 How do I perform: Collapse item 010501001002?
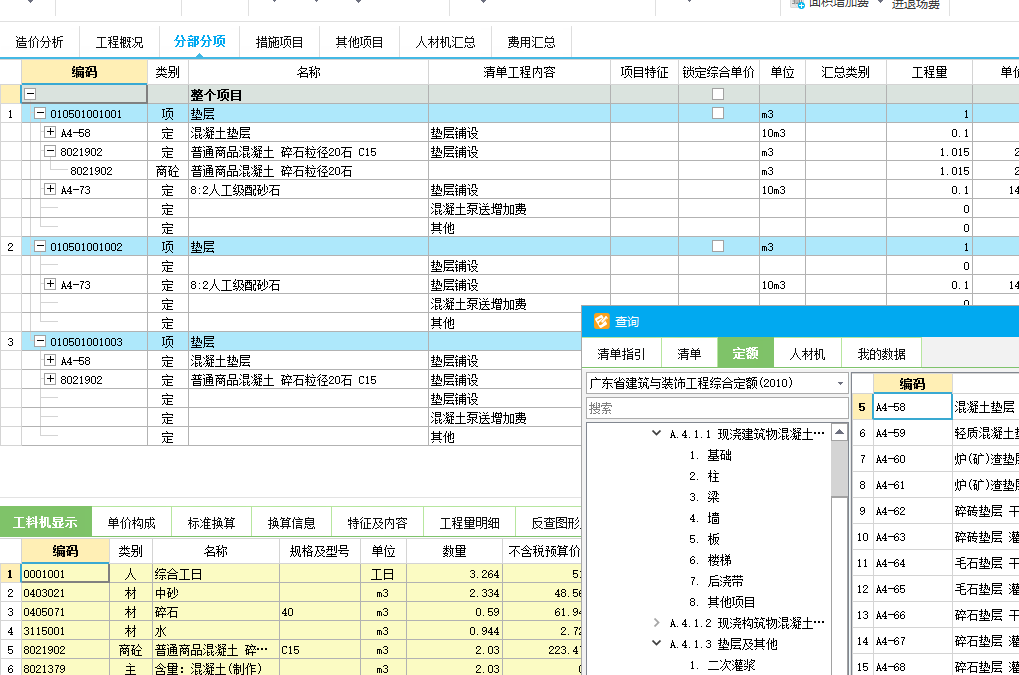(x=40, y=246)
